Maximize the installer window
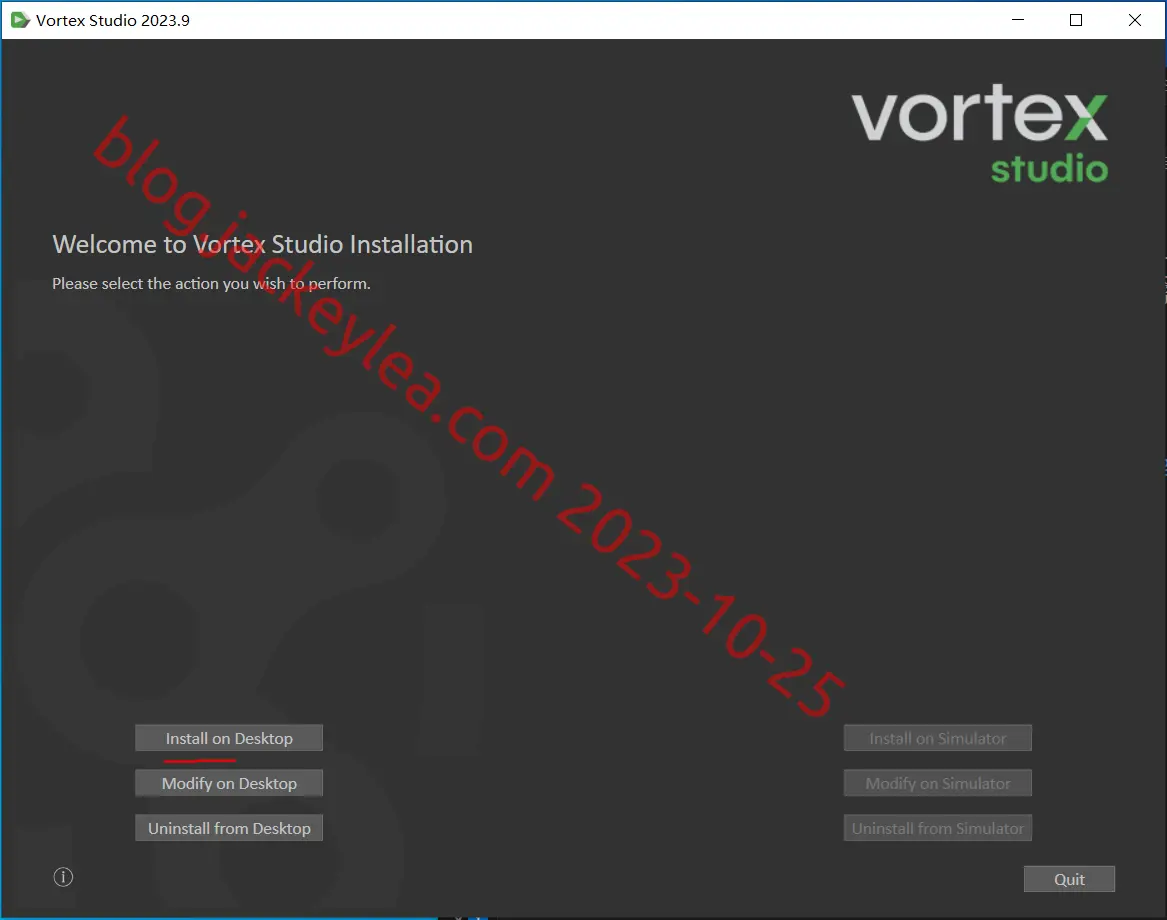1167x920 pixels. (x=1076, y=19)
